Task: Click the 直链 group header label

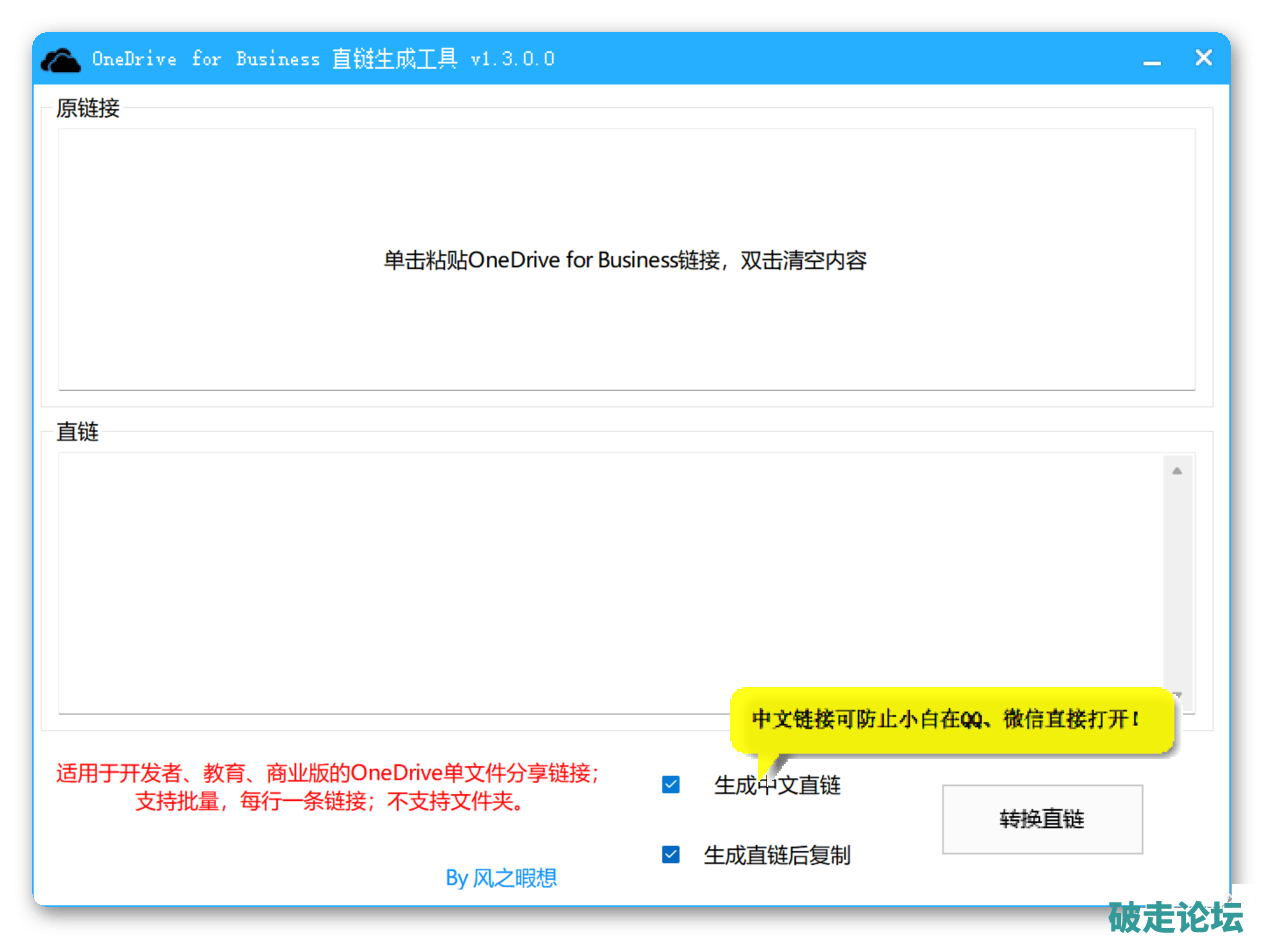Action: [77, 433]
